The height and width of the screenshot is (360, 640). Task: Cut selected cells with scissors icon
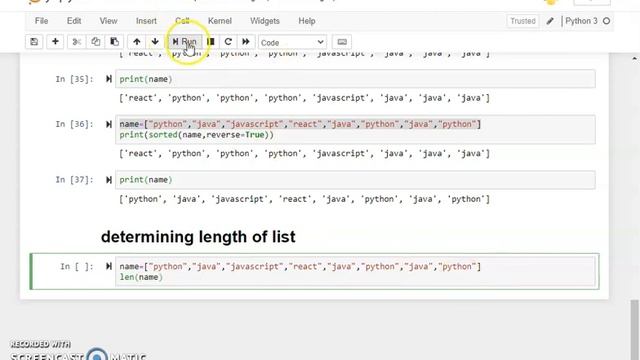tap(76, 42)
